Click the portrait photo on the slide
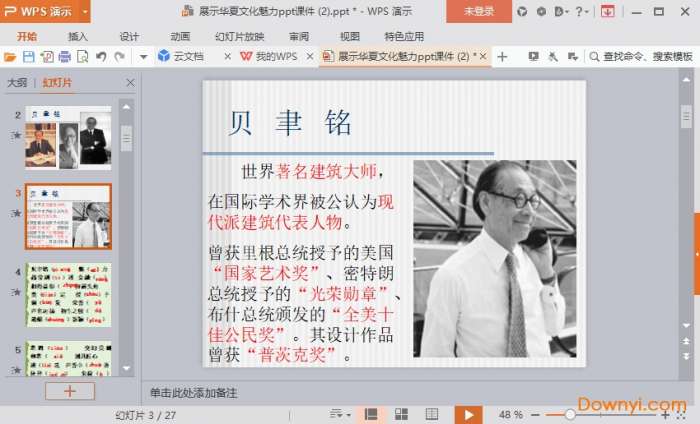This screenshot has width=700, height=424. click(x=495, y=259)
